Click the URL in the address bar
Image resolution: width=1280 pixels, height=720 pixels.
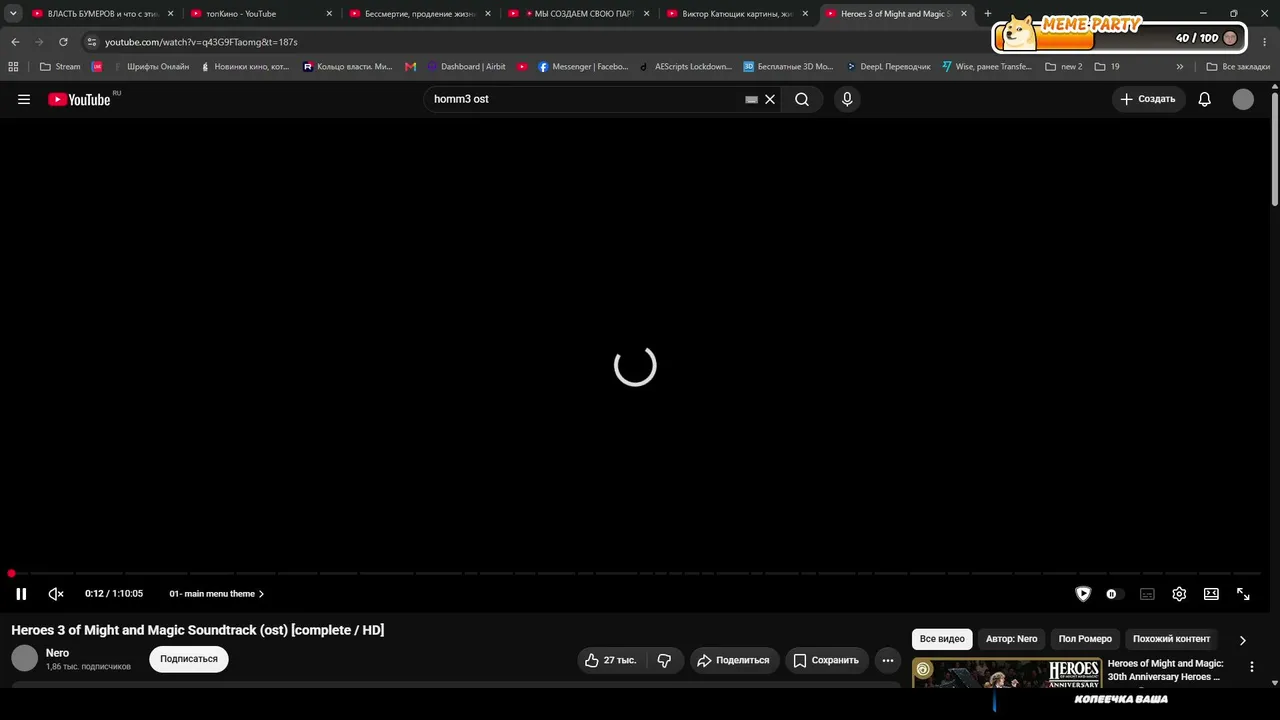coord(201,42)
